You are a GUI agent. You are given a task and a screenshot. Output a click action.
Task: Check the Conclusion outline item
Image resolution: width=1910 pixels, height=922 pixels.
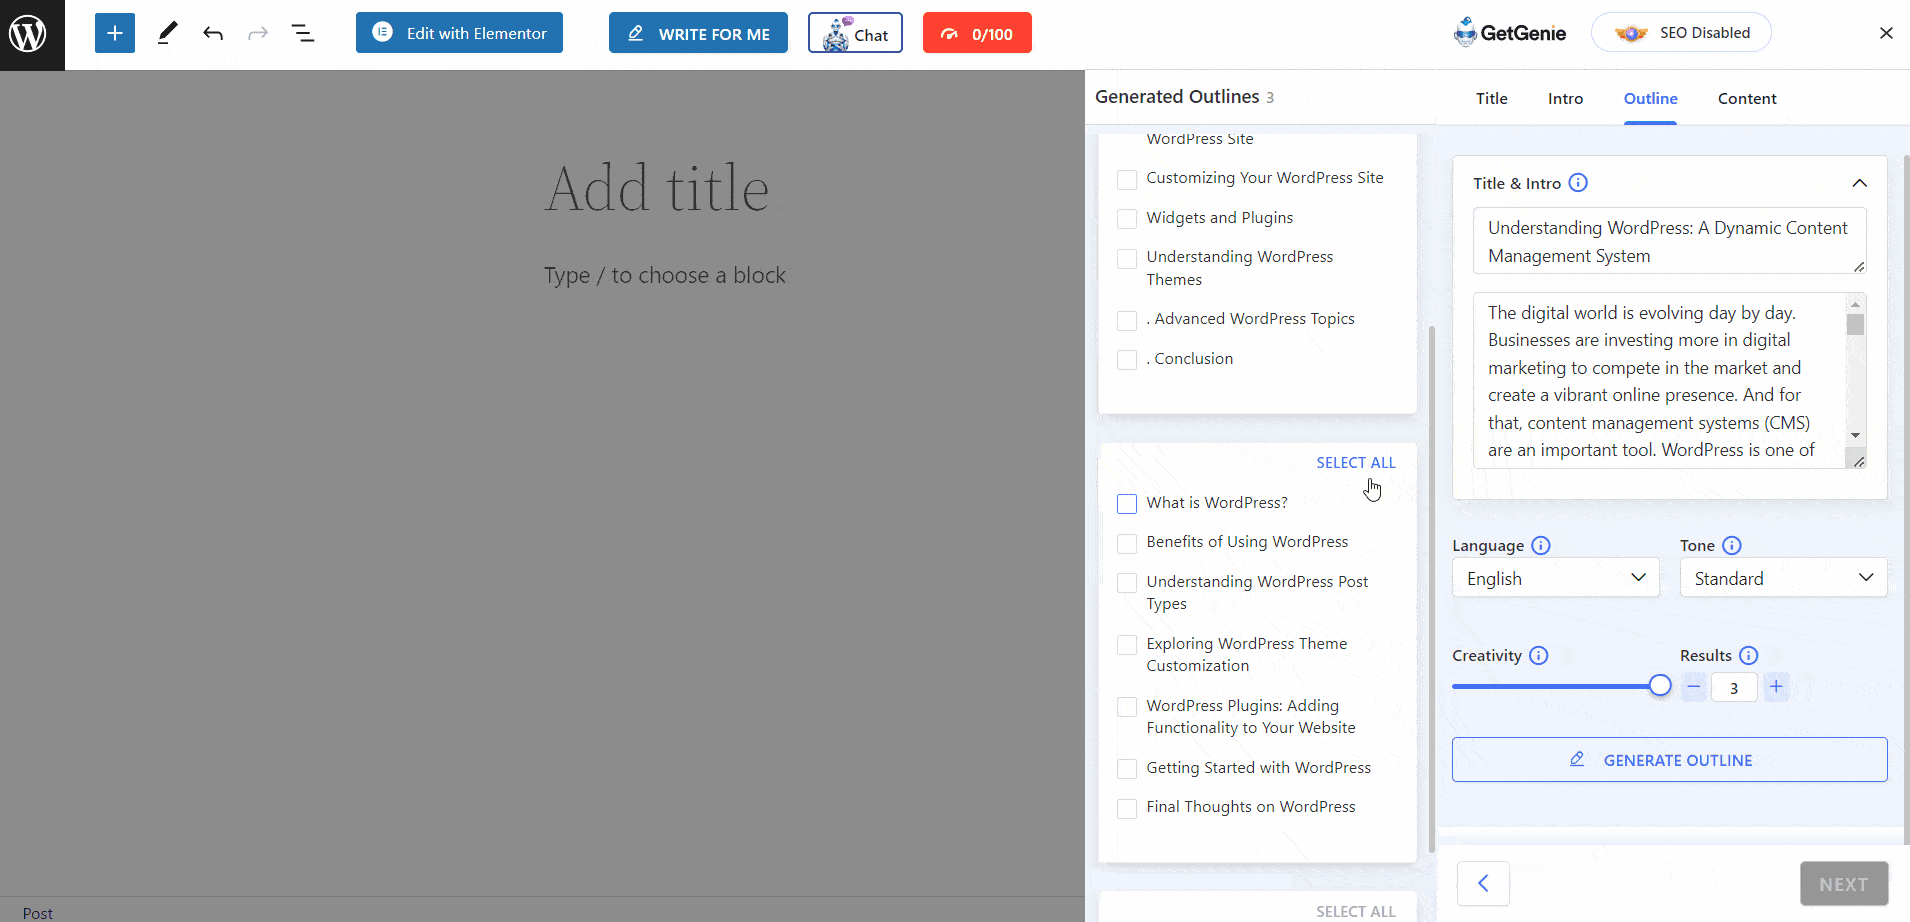click(x=1127, y=360)
